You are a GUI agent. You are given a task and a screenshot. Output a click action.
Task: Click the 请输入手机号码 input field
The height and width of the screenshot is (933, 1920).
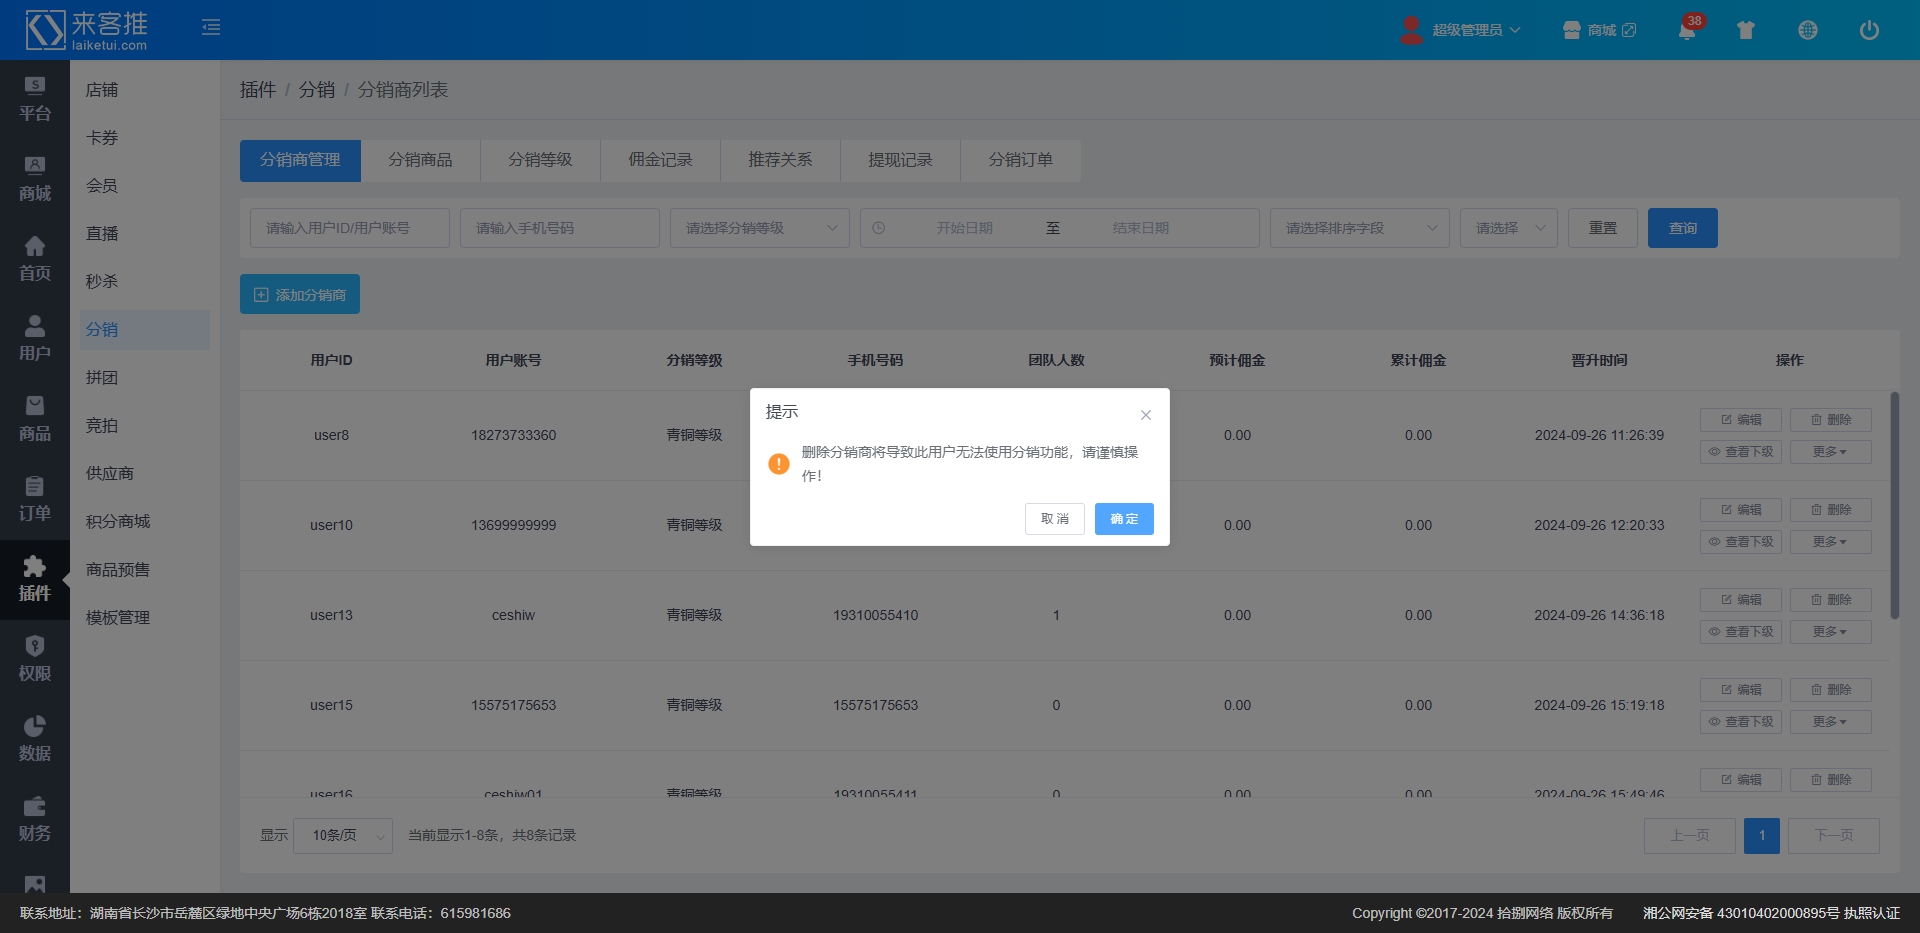[x=559, y=228]
